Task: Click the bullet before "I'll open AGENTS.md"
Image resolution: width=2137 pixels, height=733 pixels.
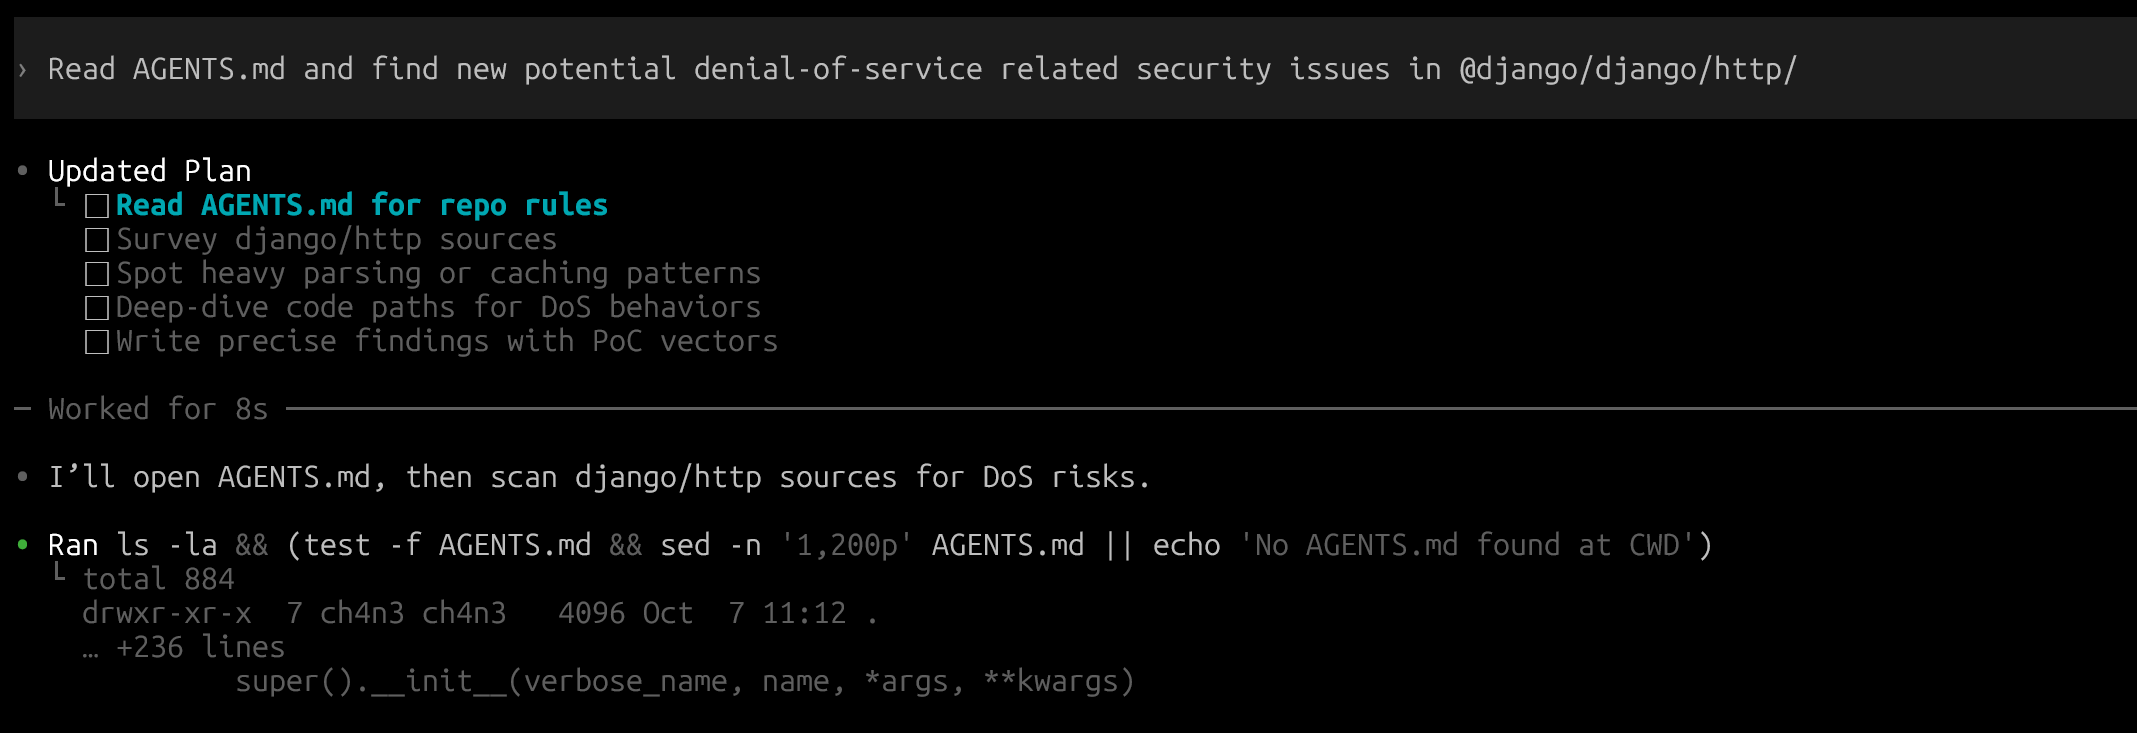Action: (x=23, y=477)
